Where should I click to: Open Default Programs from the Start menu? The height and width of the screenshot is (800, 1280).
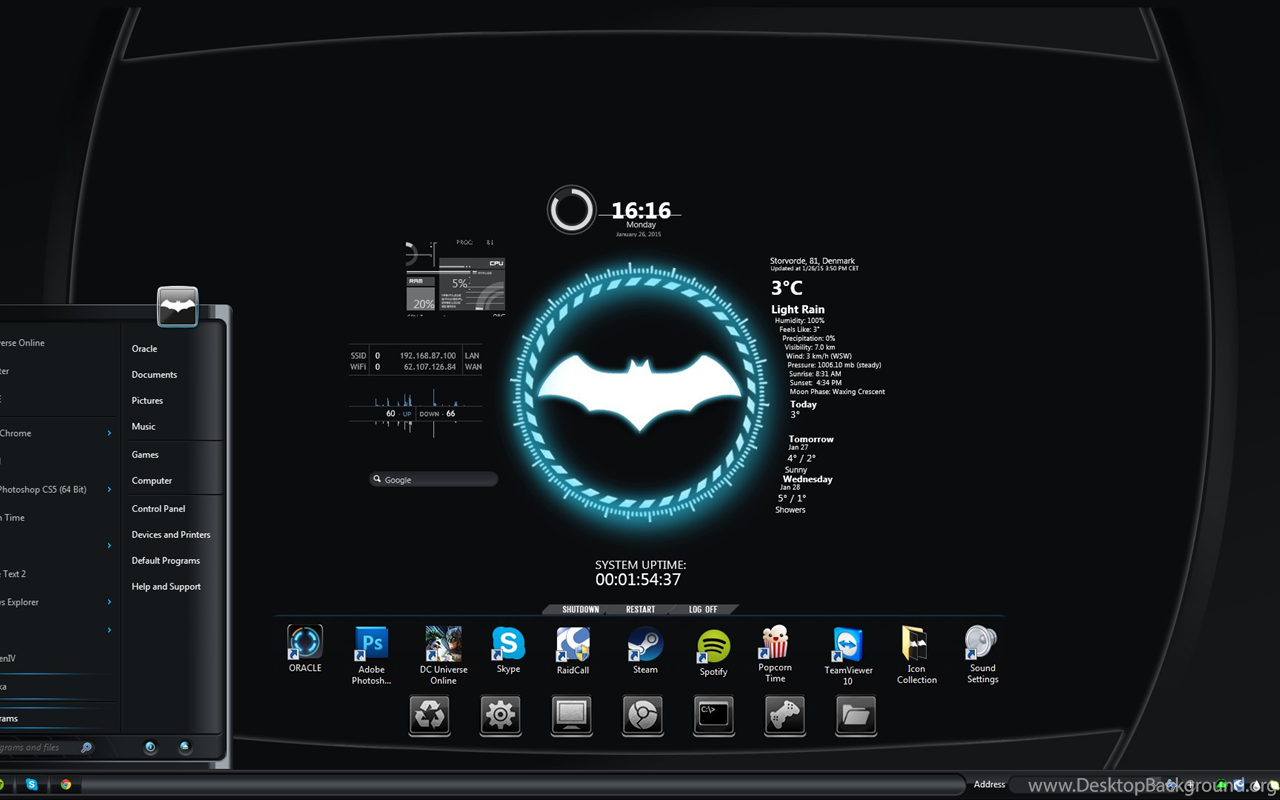[x=166, y=561]
